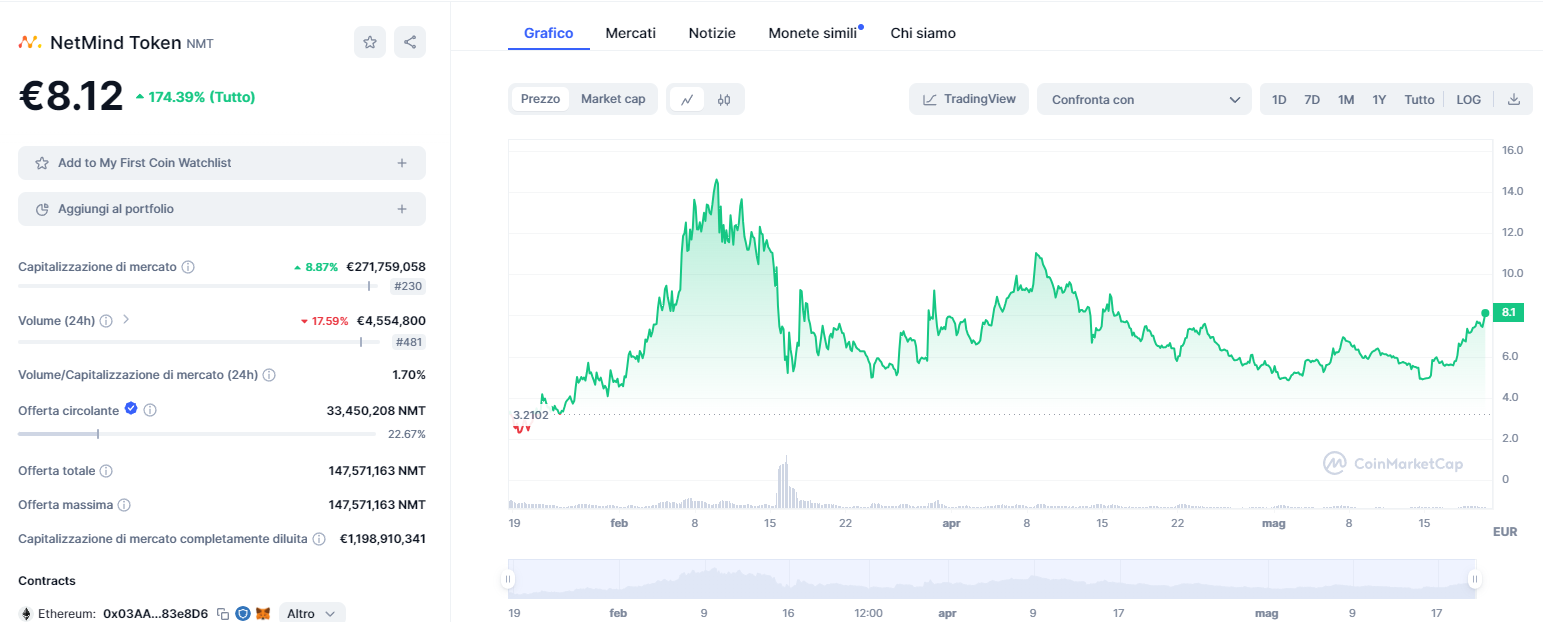Open the Mercati tab
Screen dimensions: 1543x622
(x=630, y=33)
